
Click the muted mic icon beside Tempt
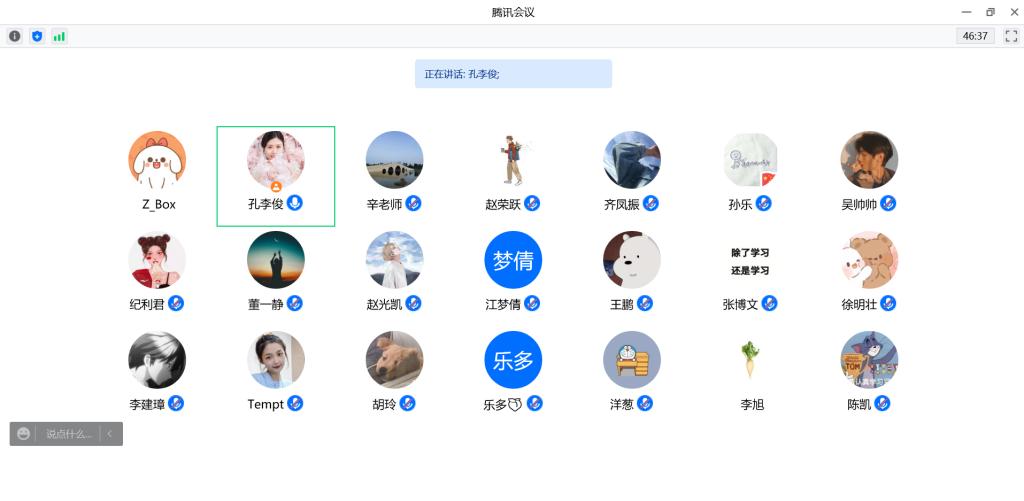[x=295, y=403]
